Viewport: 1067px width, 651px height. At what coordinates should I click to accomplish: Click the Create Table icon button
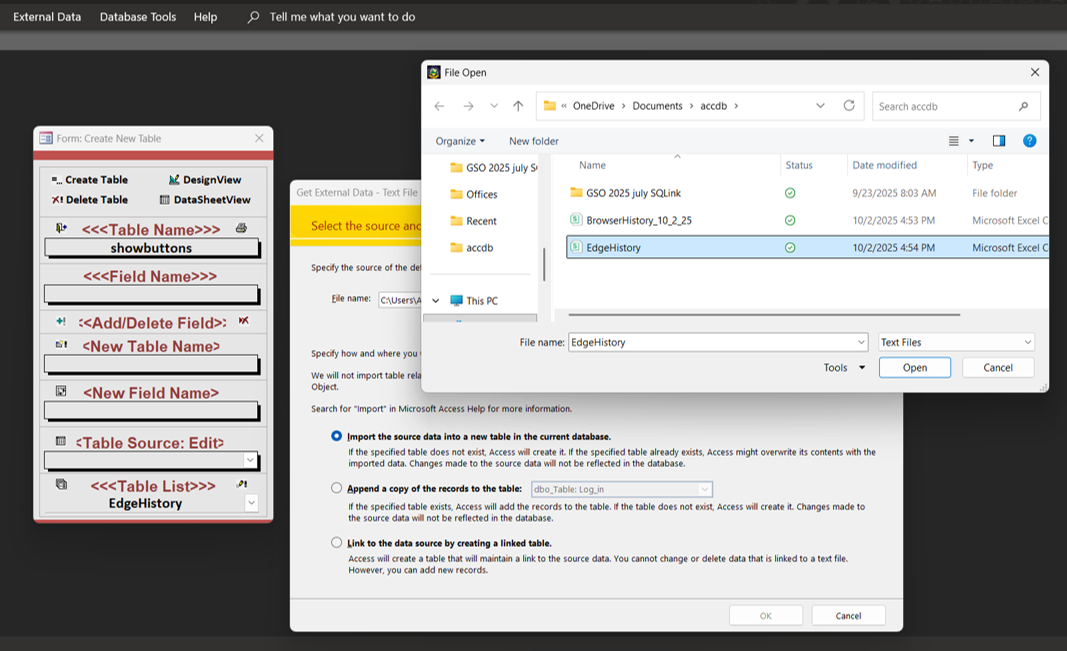pyautogui.click(x=57, y=180)
